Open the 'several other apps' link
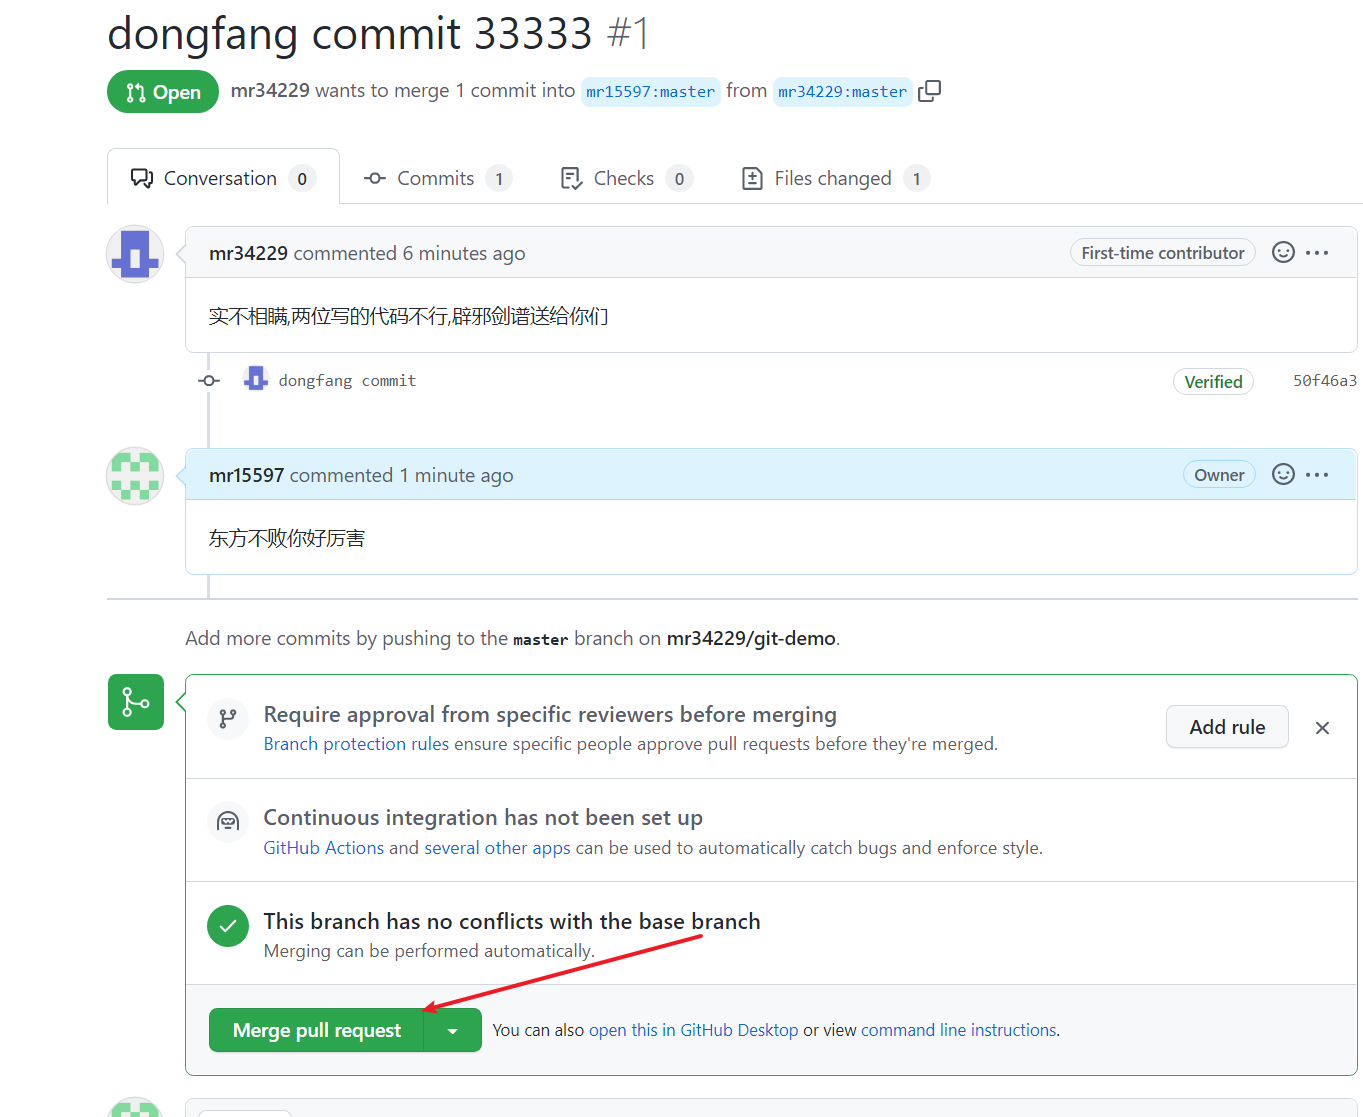The image size is (1363, 1117). pos(497,848)
